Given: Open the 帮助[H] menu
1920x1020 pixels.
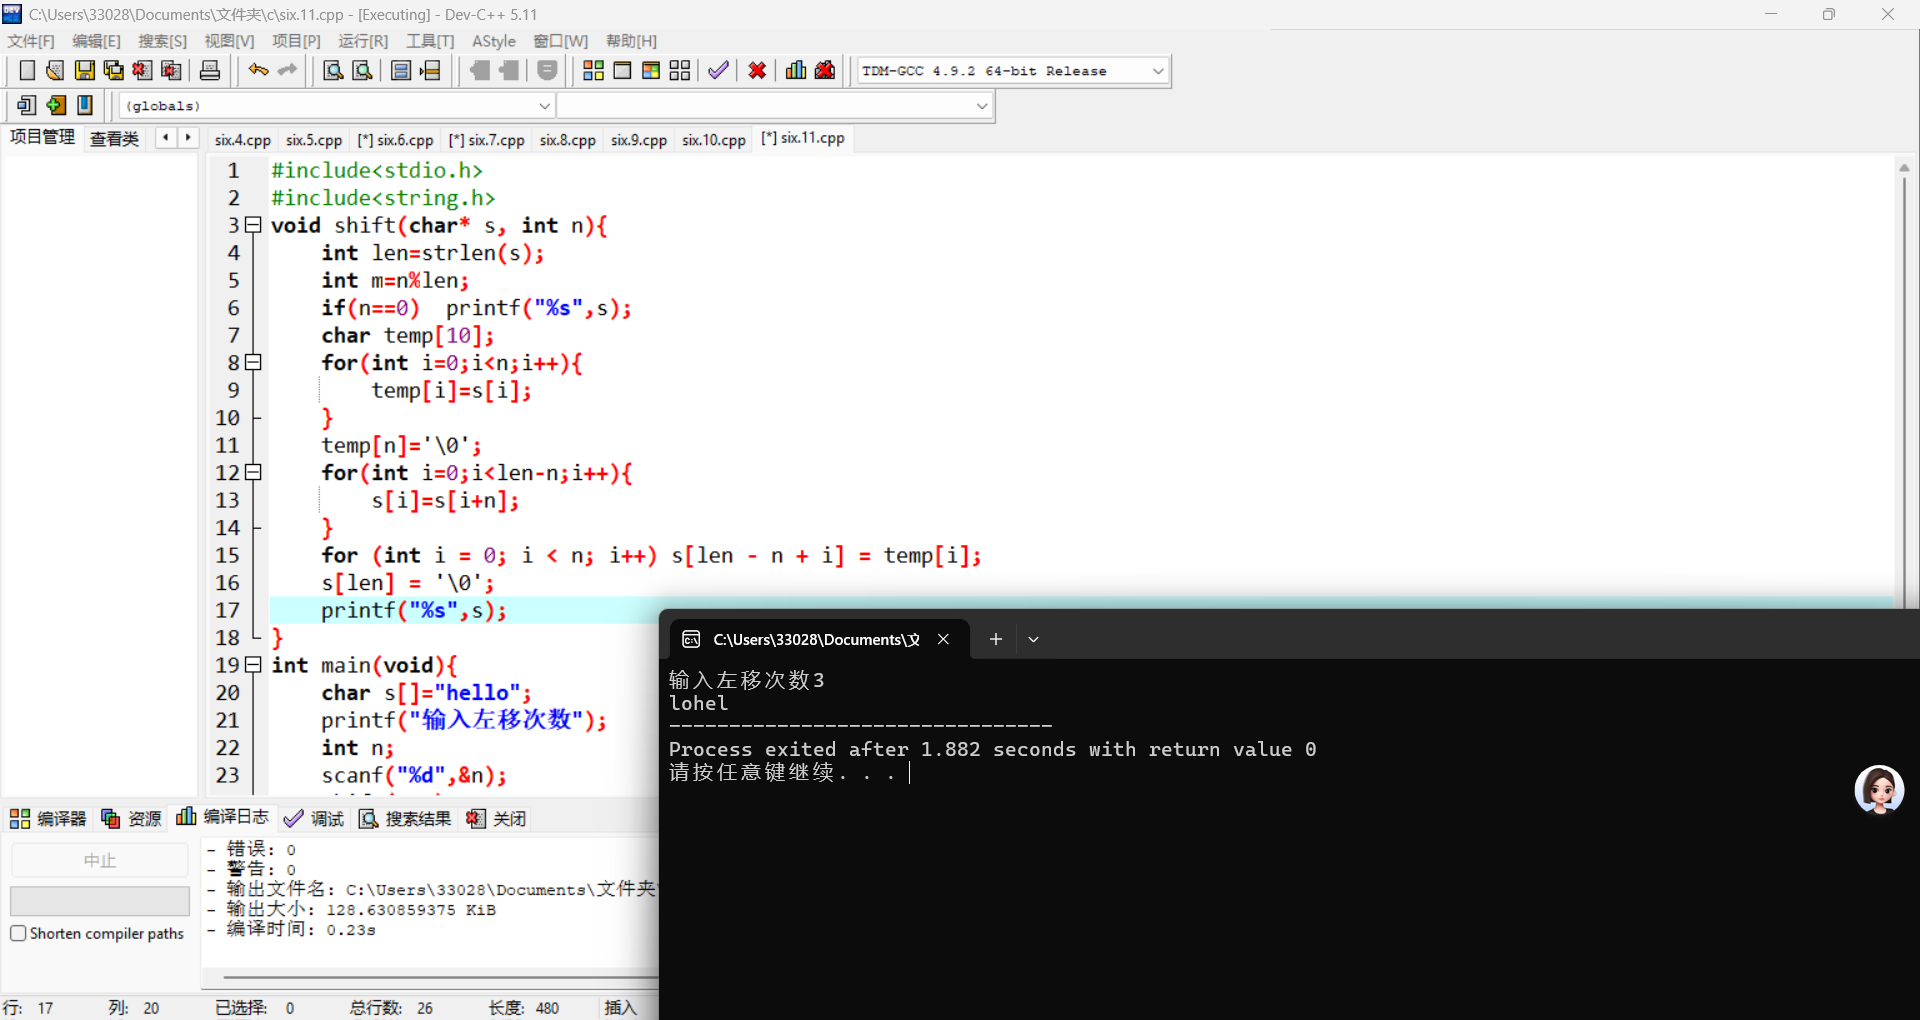Looking at the screenshot, I should point(631,41).
